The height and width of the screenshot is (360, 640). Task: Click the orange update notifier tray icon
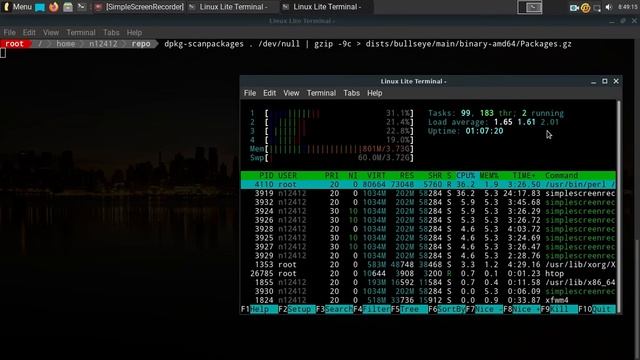pos(585,7)
